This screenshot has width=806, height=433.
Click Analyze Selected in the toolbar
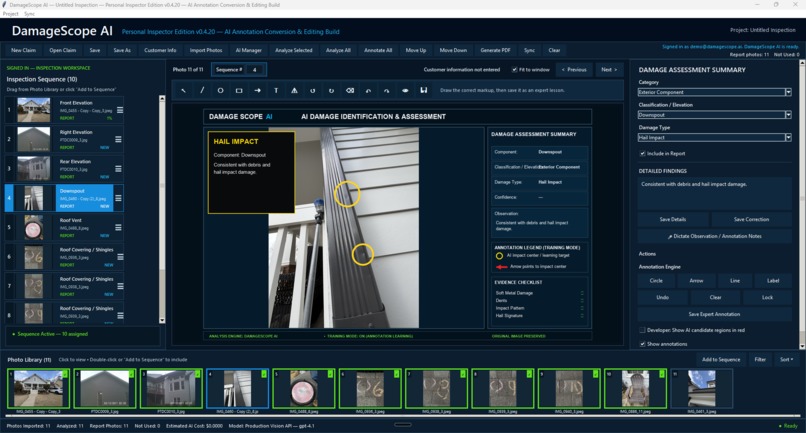294,50
